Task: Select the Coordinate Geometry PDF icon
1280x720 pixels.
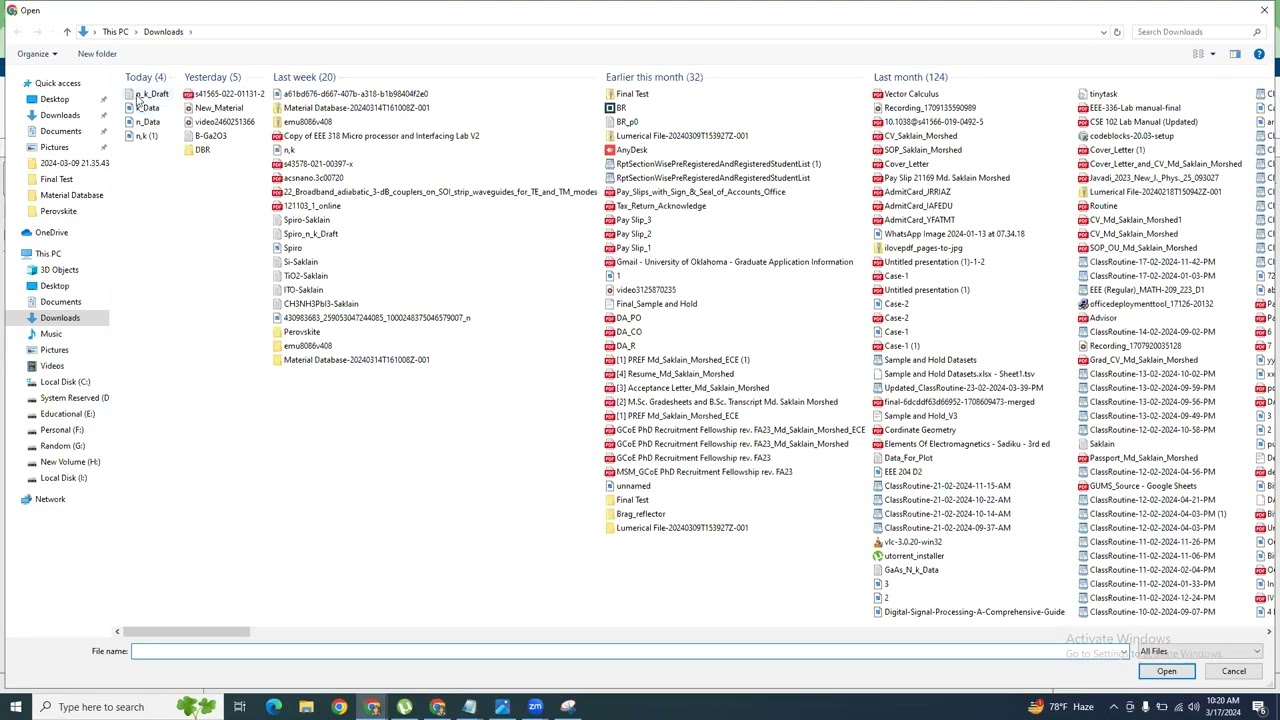Action: point(878,430)
